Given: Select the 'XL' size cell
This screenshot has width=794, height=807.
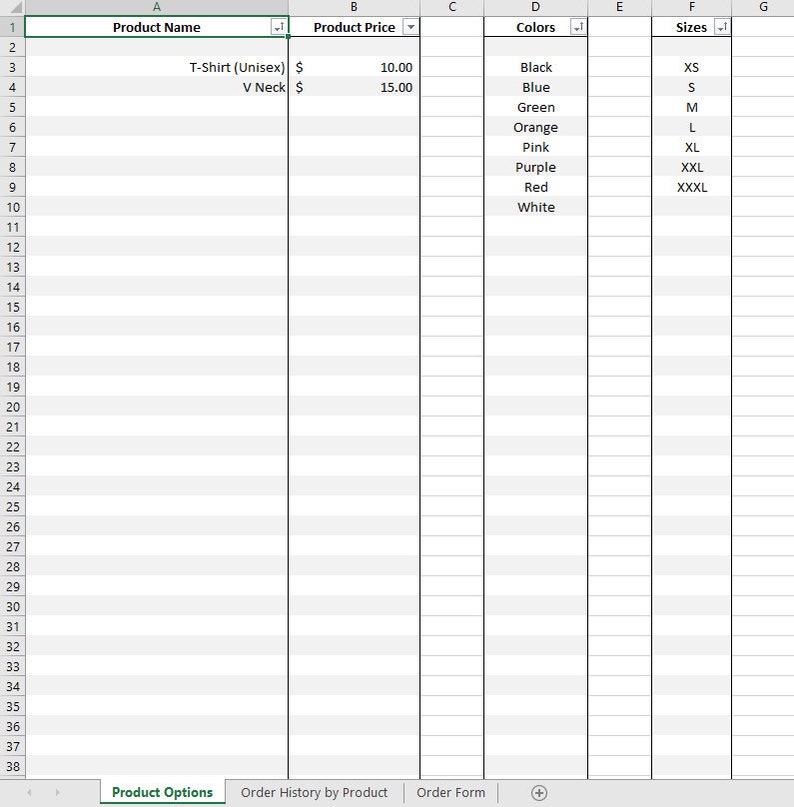Looking at the screenshot, I should click(x=692, y=147).
